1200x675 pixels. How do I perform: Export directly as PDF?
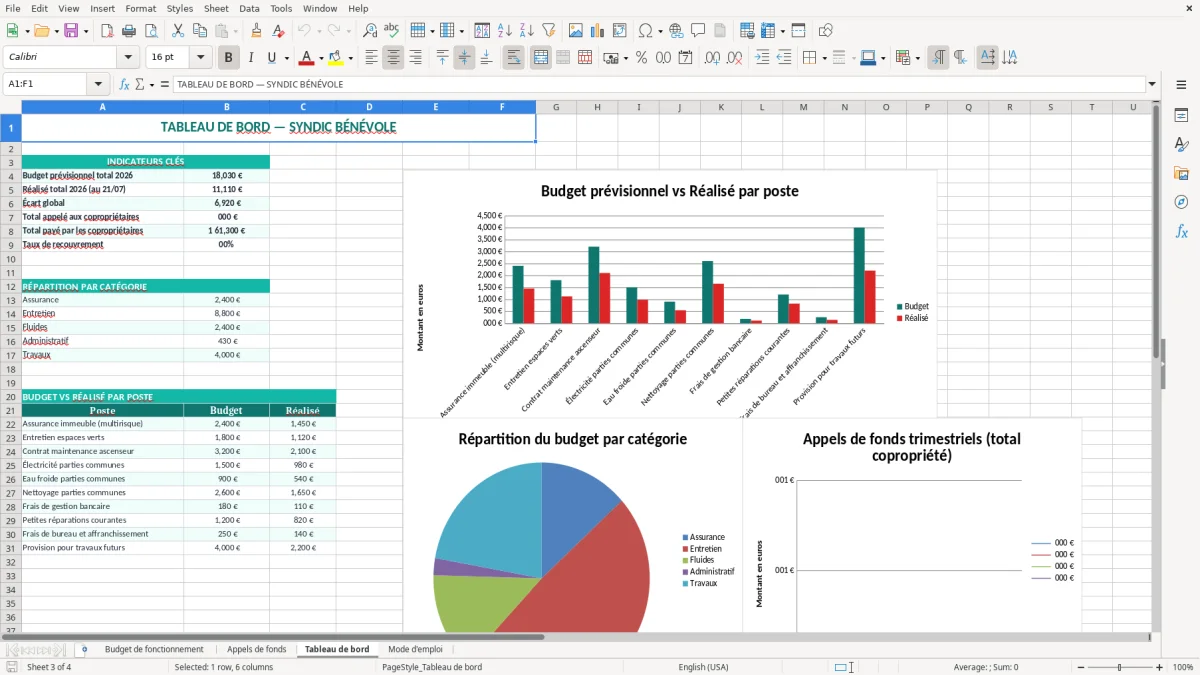click(107, 31)
